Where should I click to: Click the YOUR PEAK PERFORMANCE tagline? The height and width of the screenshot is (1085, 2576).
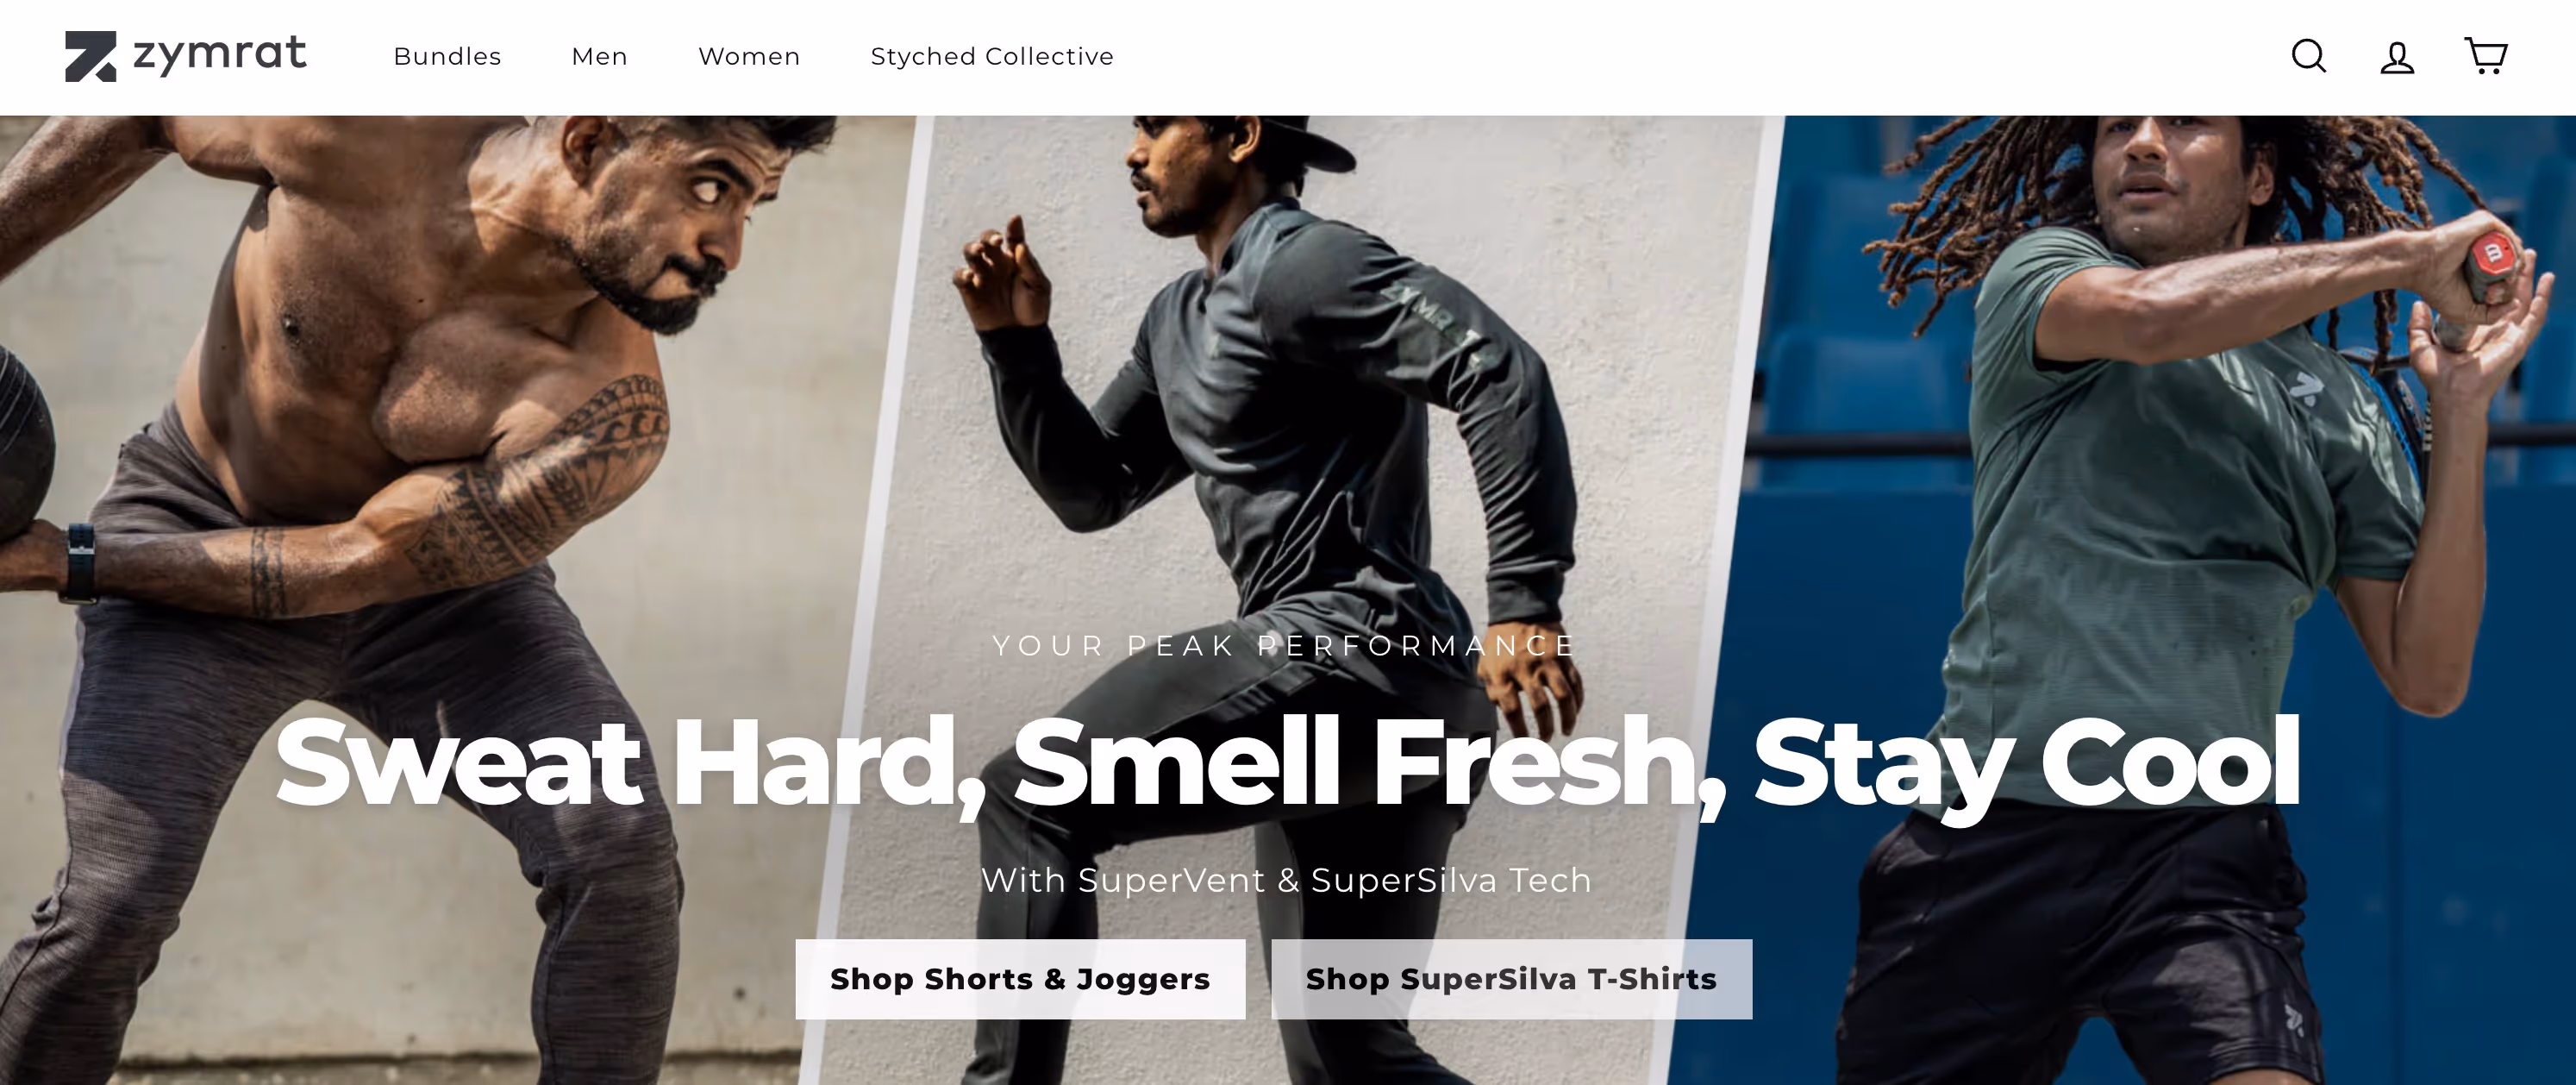coord(1285,646)
